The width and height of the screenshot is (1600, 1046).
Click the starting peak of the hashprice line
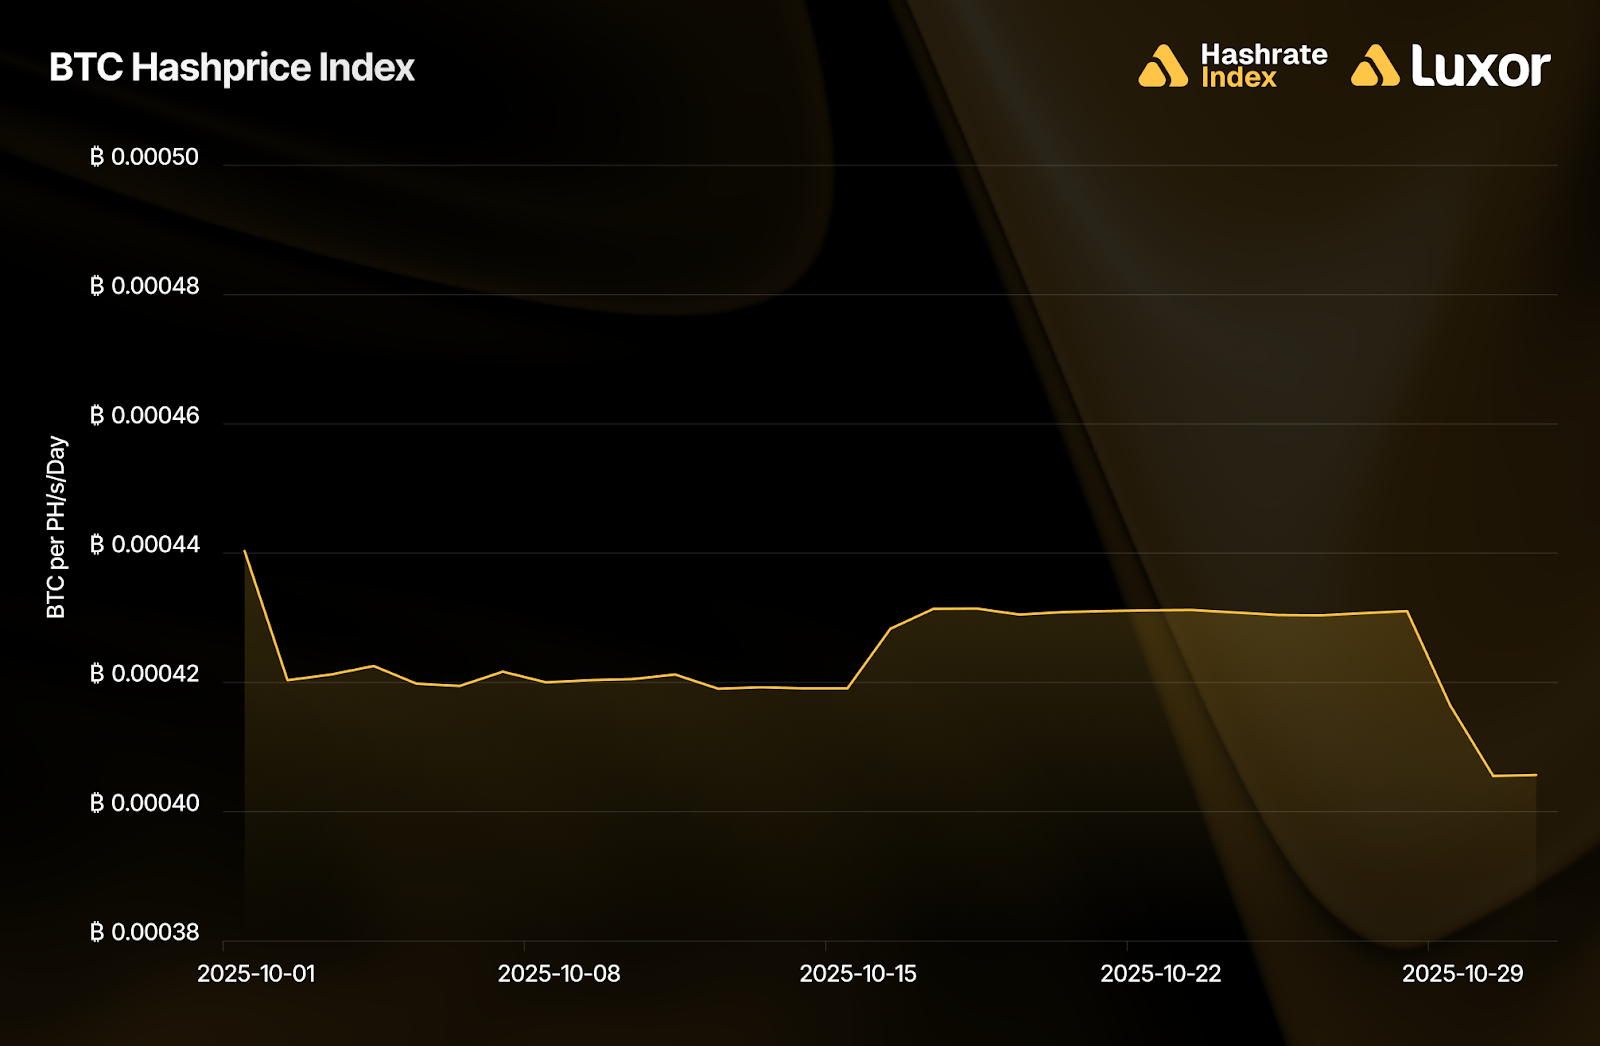coord(245,551)
